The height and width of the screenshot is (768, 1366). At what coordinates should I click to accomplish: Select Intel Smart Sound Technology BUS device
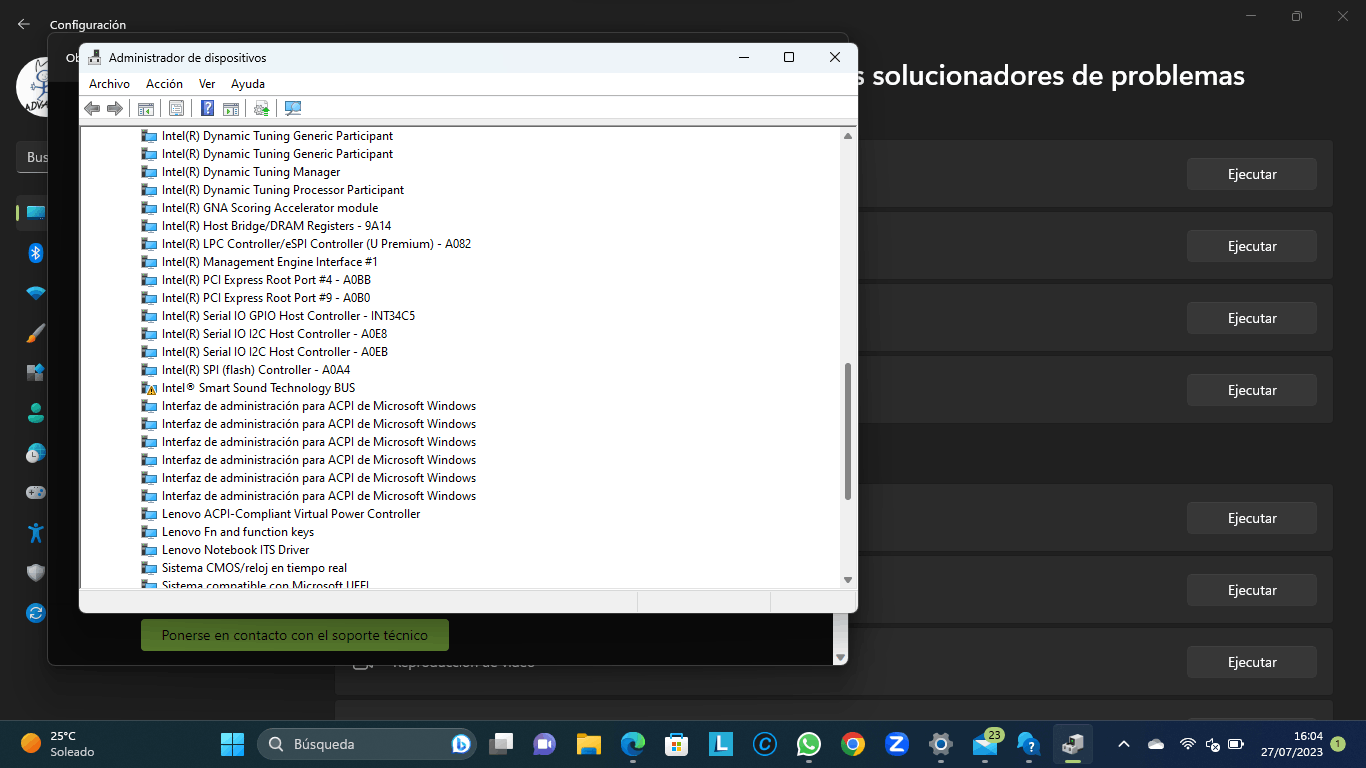[x=259, y=388]
